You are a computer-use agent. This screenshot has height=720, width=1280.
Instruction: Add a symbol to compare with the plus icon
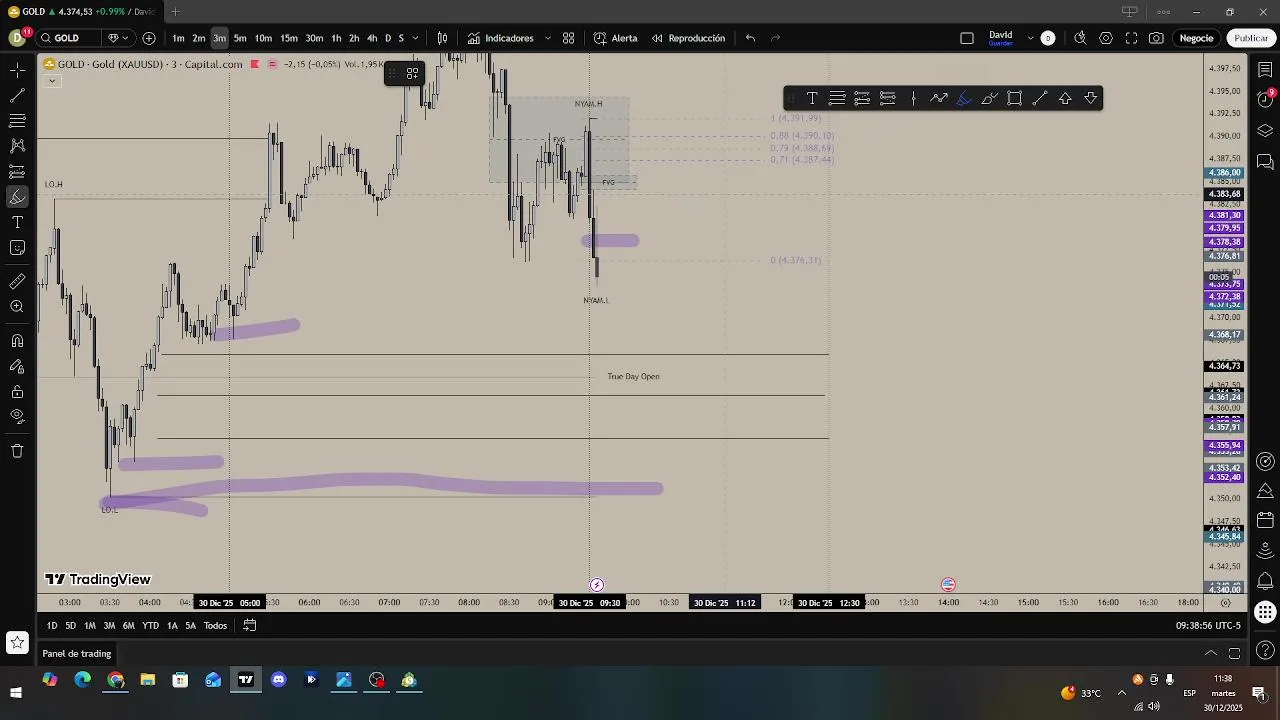149,38
